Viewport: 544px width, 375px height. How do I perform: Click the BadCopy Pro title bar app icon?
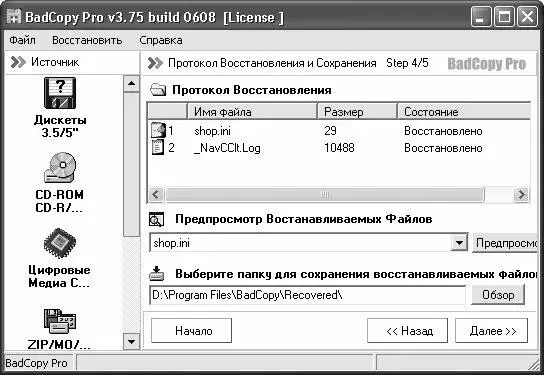(x=14, y=17)
